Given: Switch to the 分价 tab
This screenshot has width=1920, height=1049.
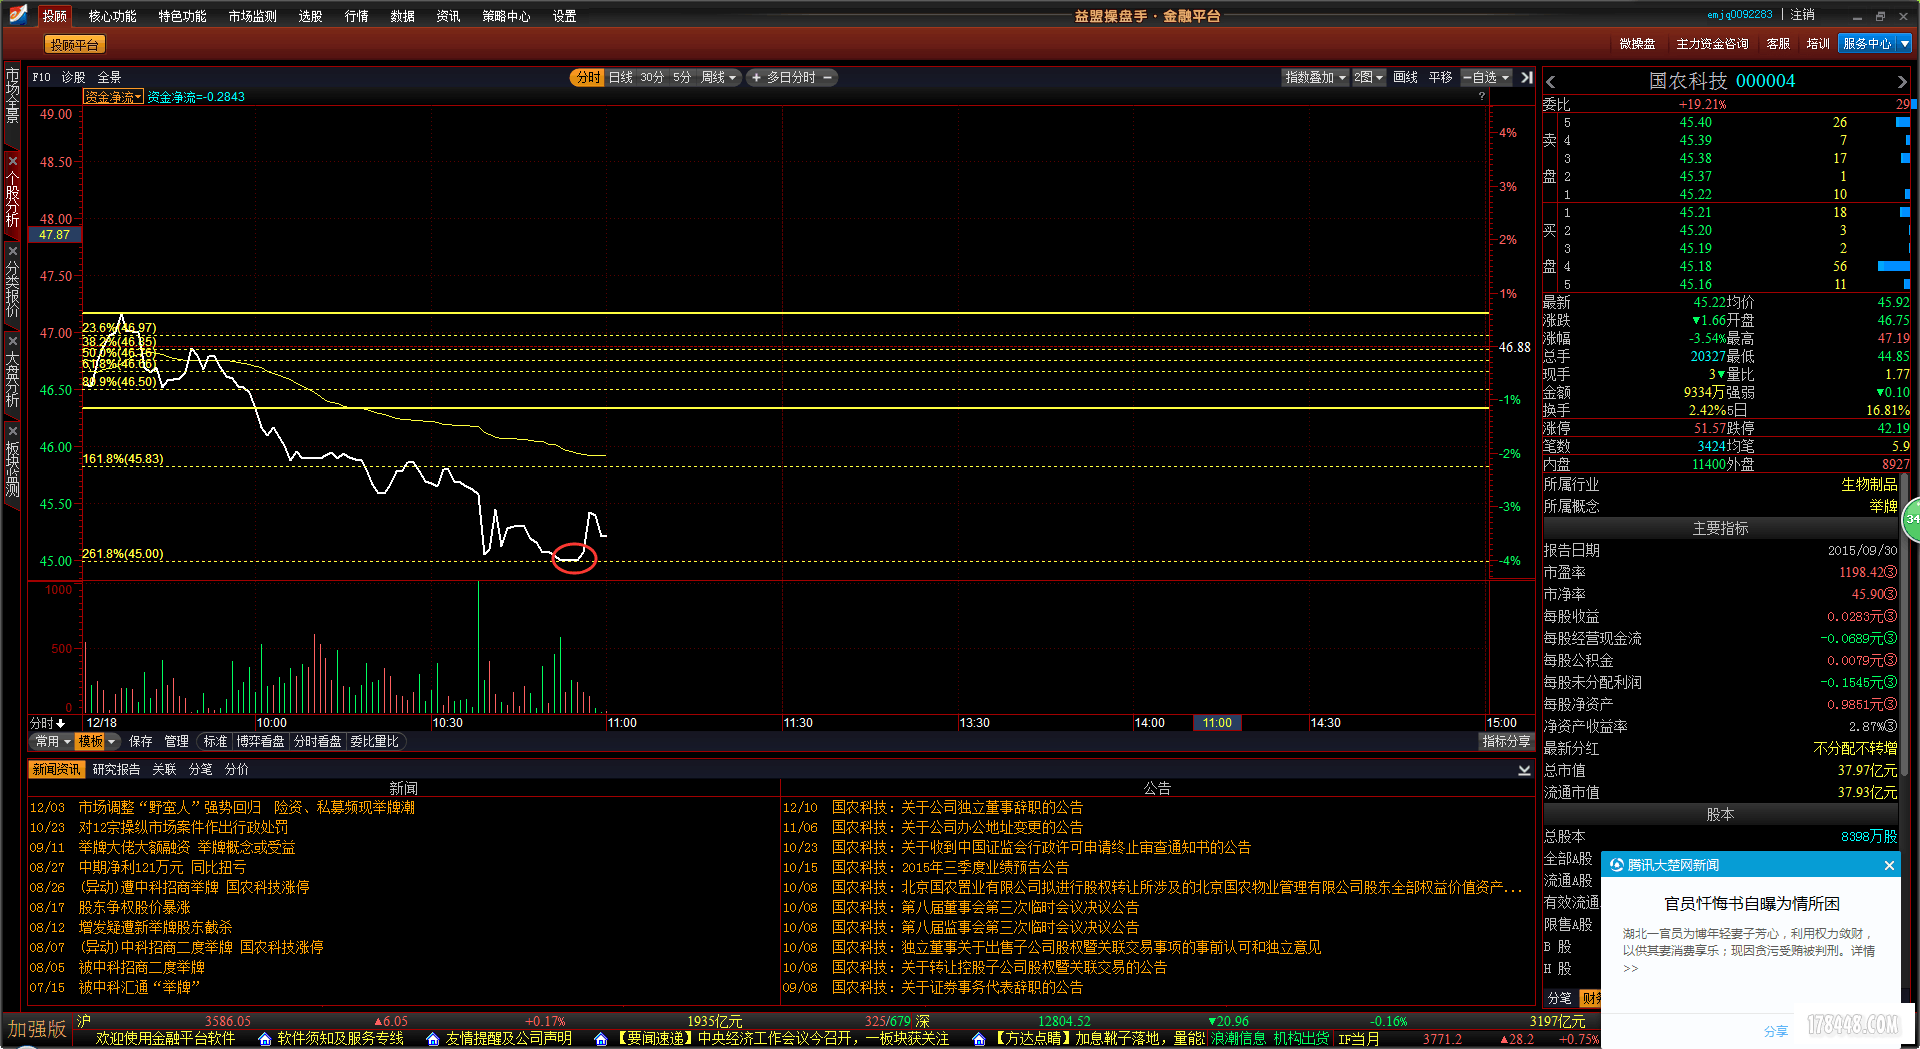Looking at the screenshot, I should click(236, 769).
